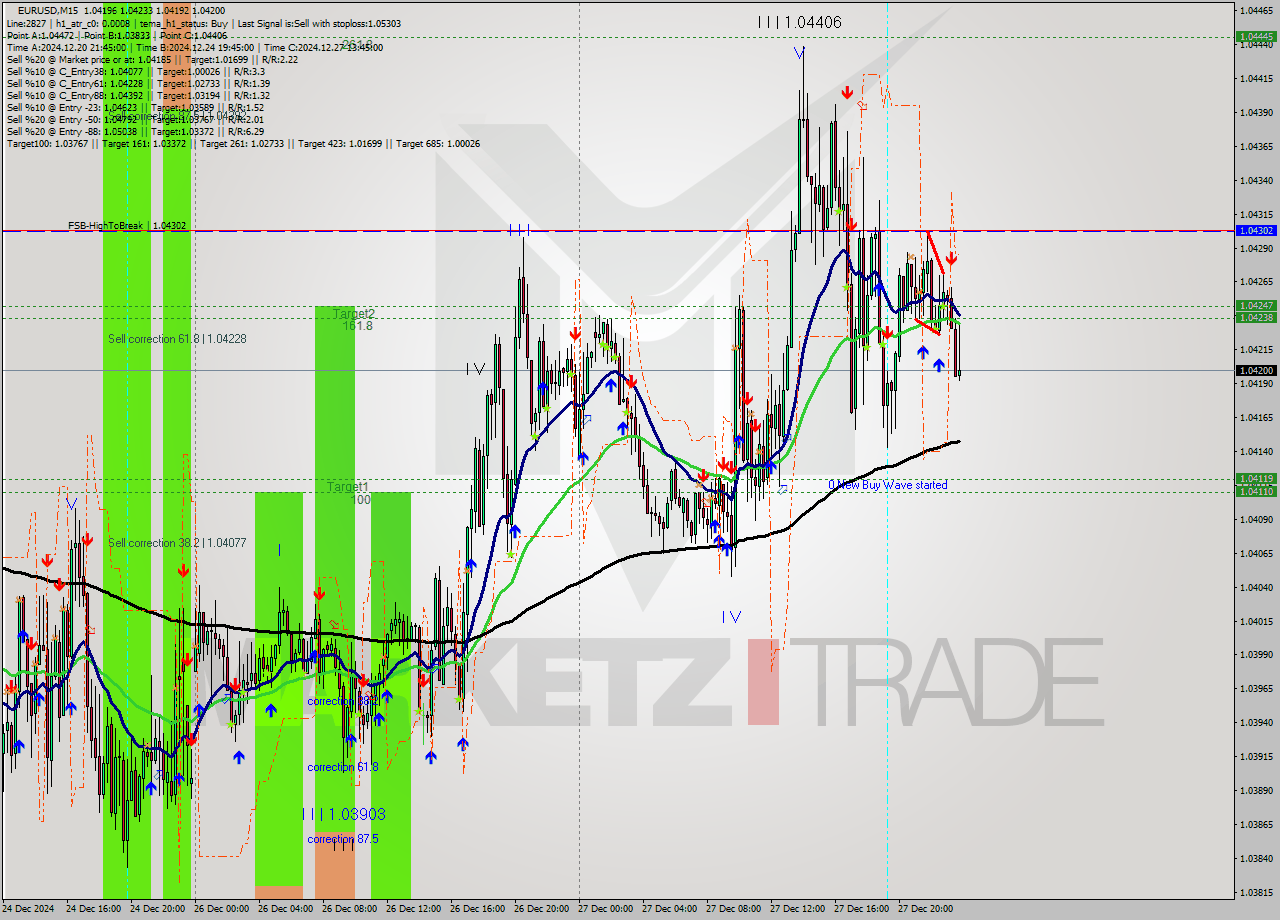Viewport: 1280px width, 920px height.
Task: Click the 1.04040 price axis label
Action: coord(1256,587)
